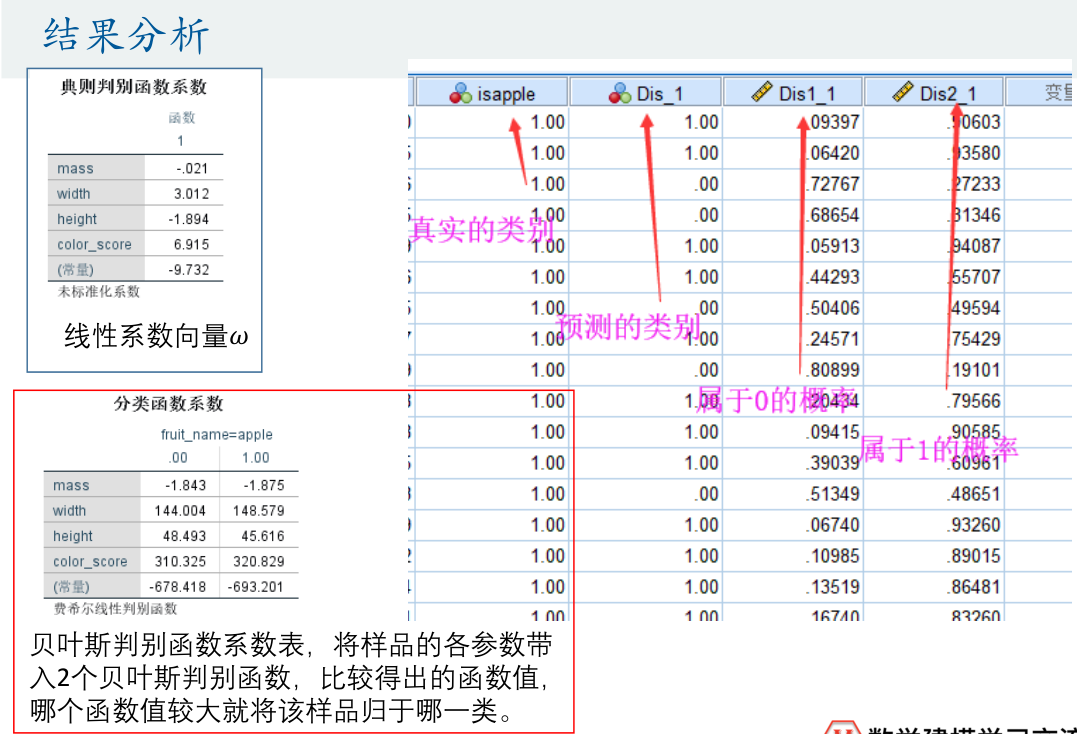Click the Dis1_1 cell value .44293
The height and width of the screenshot is (734, 1077).
click(832, 277)
